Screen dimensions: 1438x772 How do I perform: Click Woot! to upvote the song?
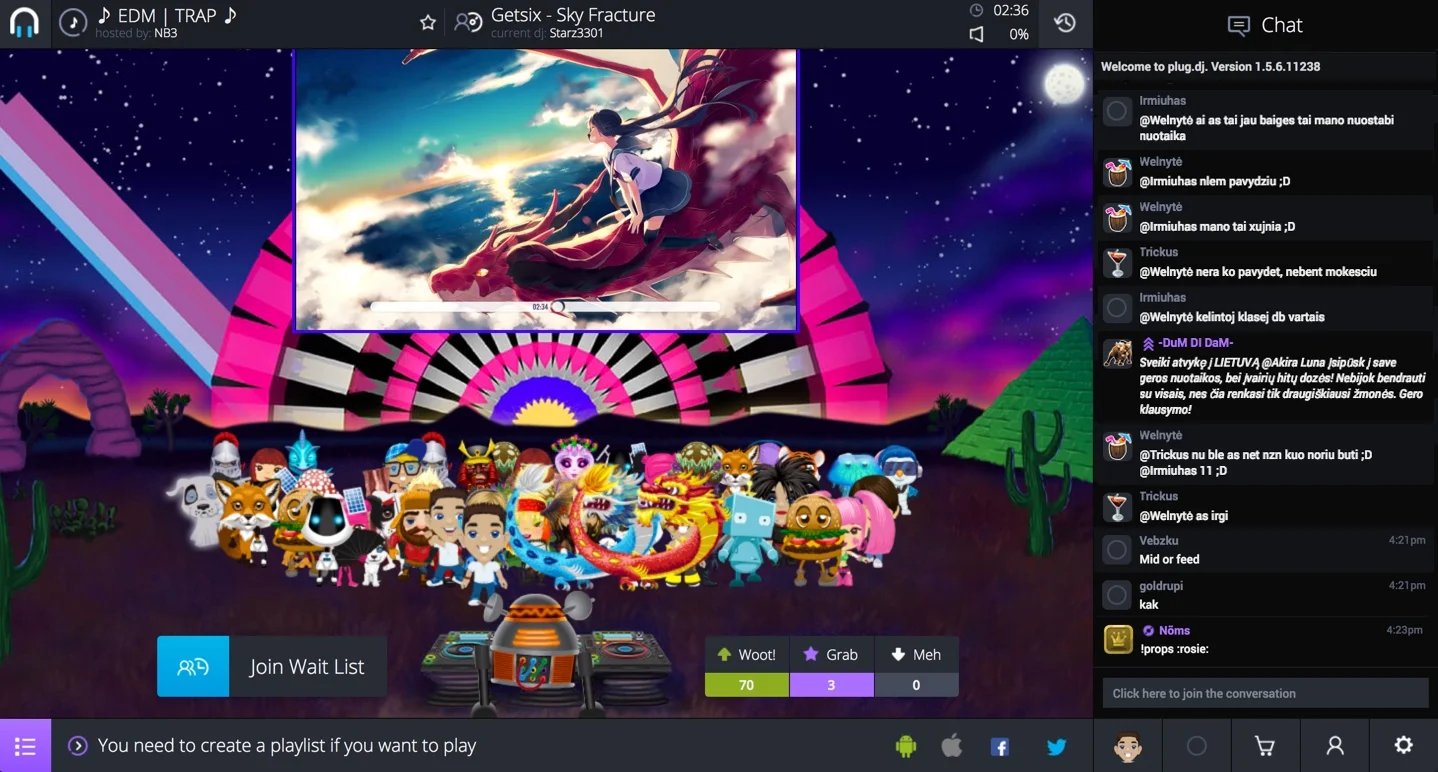tap(747, 654)
